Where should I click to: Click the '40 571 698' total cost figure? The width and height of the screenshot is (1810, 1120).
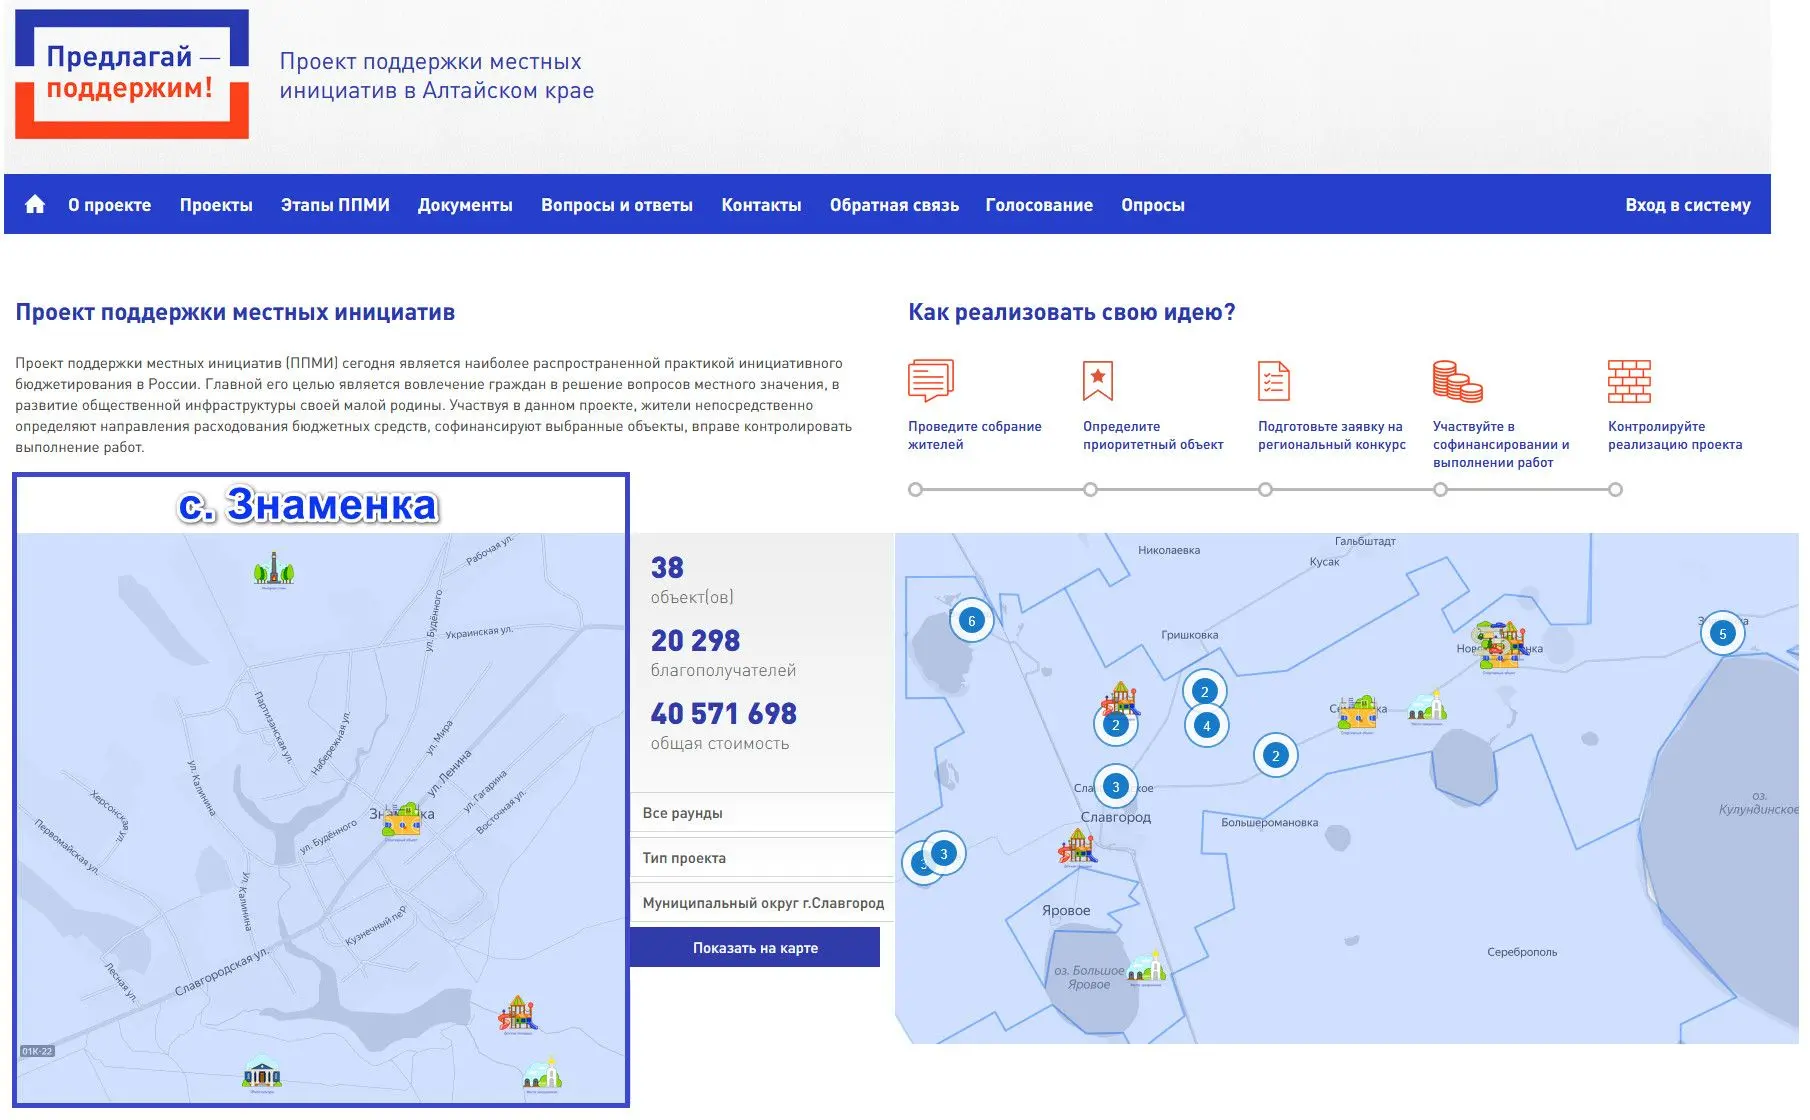[x=724, y=713]
